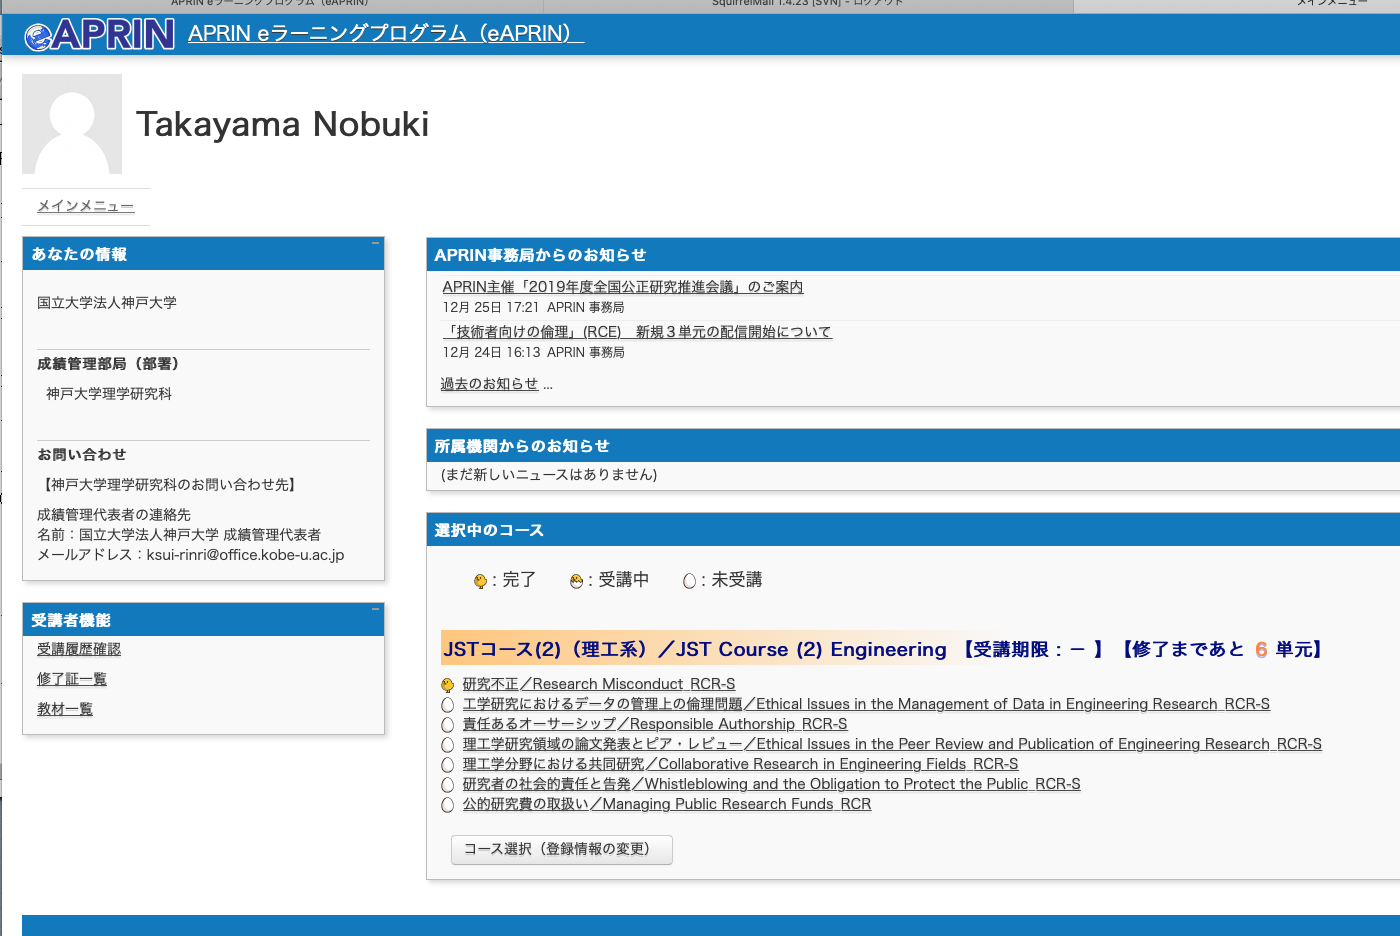This screenshot has width=1400, height=936.
Task: Click status icon beside Responsible Authorship course
Action: pos(447,725)
